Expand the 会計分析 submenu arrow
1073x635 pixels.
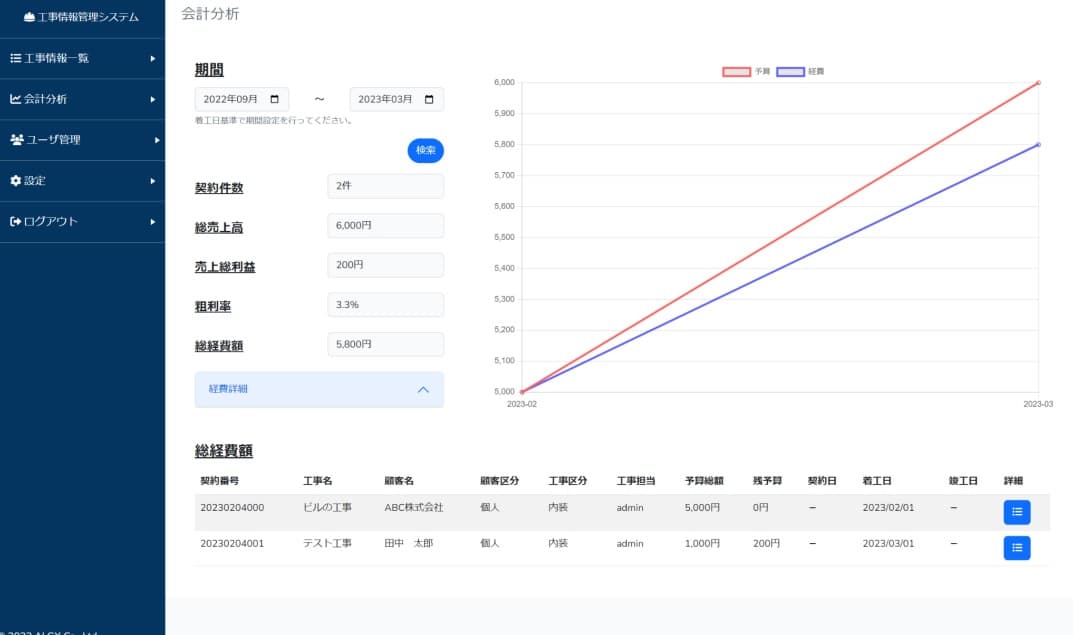point(153,99)
